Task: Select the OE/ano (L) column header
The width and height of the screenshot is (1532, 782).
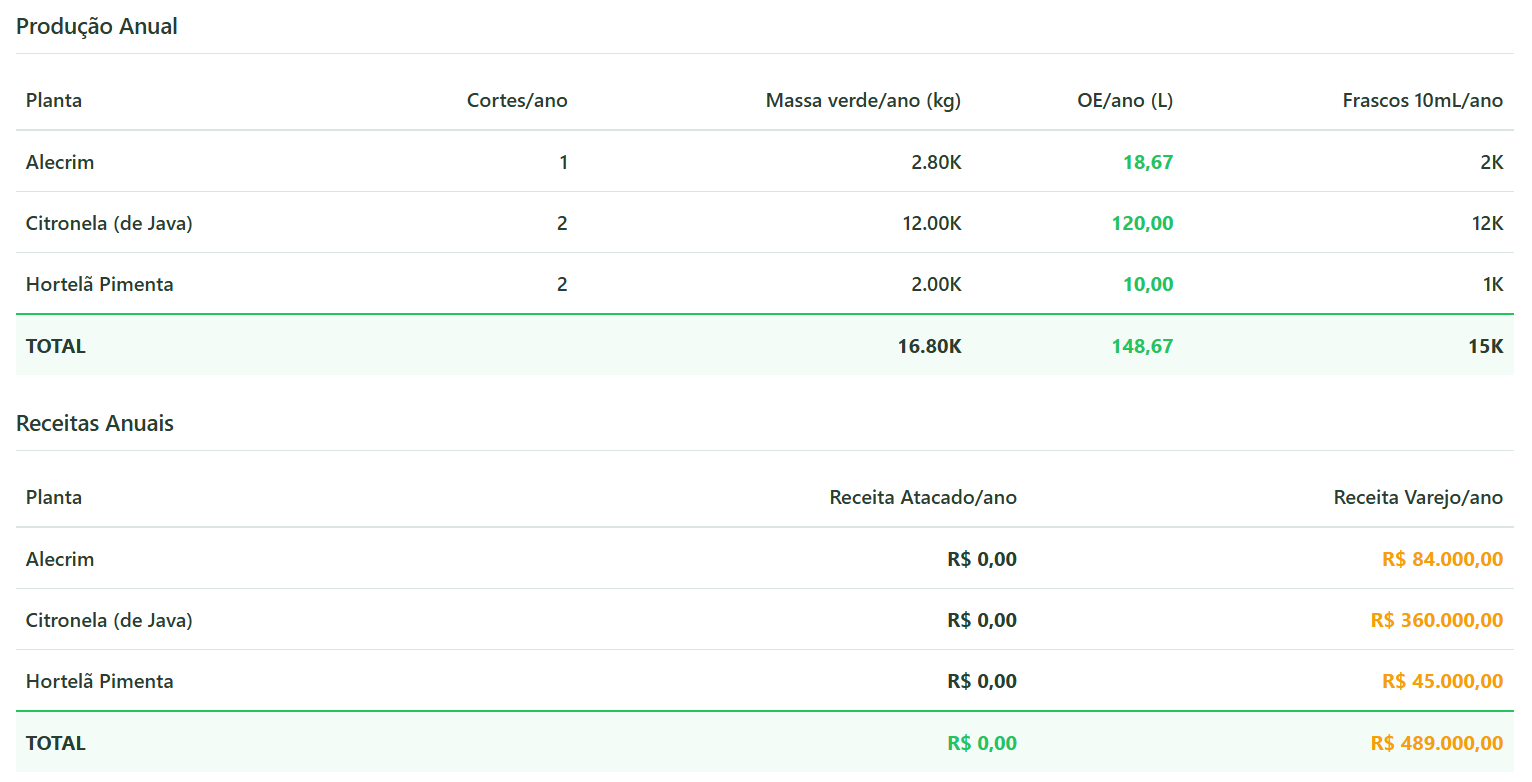Action: point(1125,100)
